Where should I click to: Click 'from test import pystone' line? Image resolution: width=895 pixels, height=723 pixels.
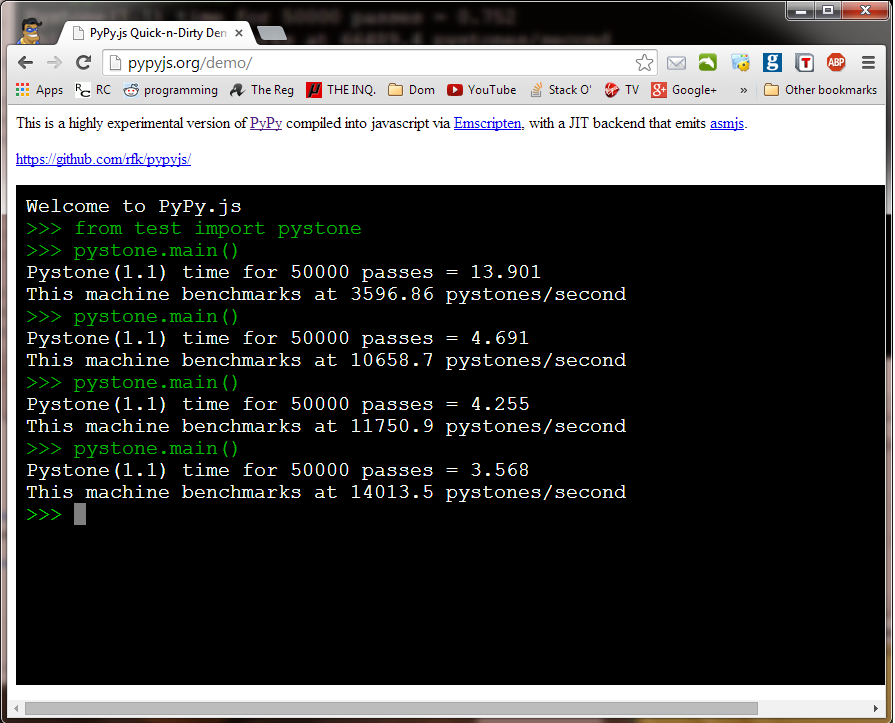tap(193, 228)
